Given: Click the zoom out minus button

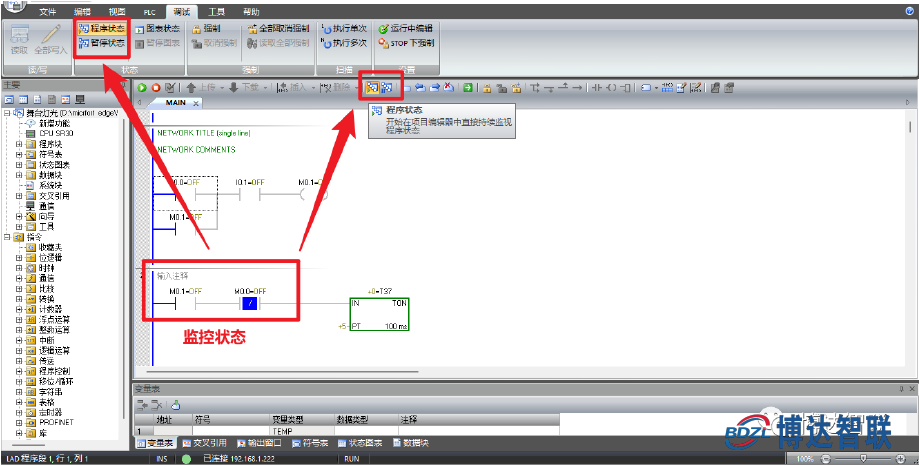Looking at the screenshot, I should click(x=826, y=459).
